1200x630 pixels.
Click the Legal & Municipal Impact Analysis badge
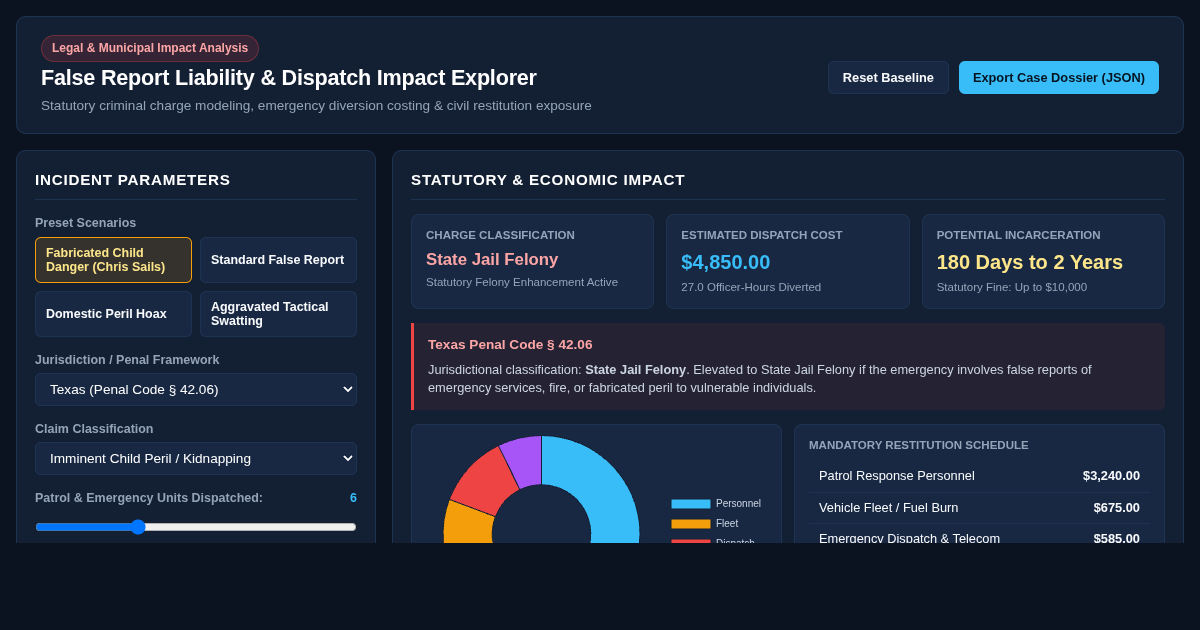(x=150, y=48)
